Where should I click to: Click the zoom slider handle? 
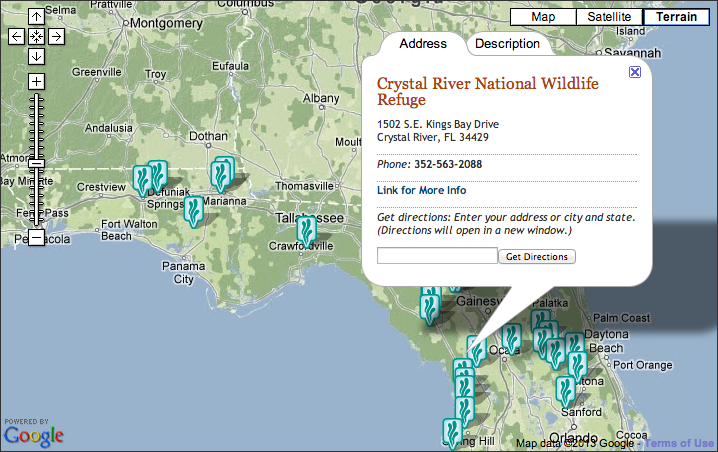pos(36,163)
